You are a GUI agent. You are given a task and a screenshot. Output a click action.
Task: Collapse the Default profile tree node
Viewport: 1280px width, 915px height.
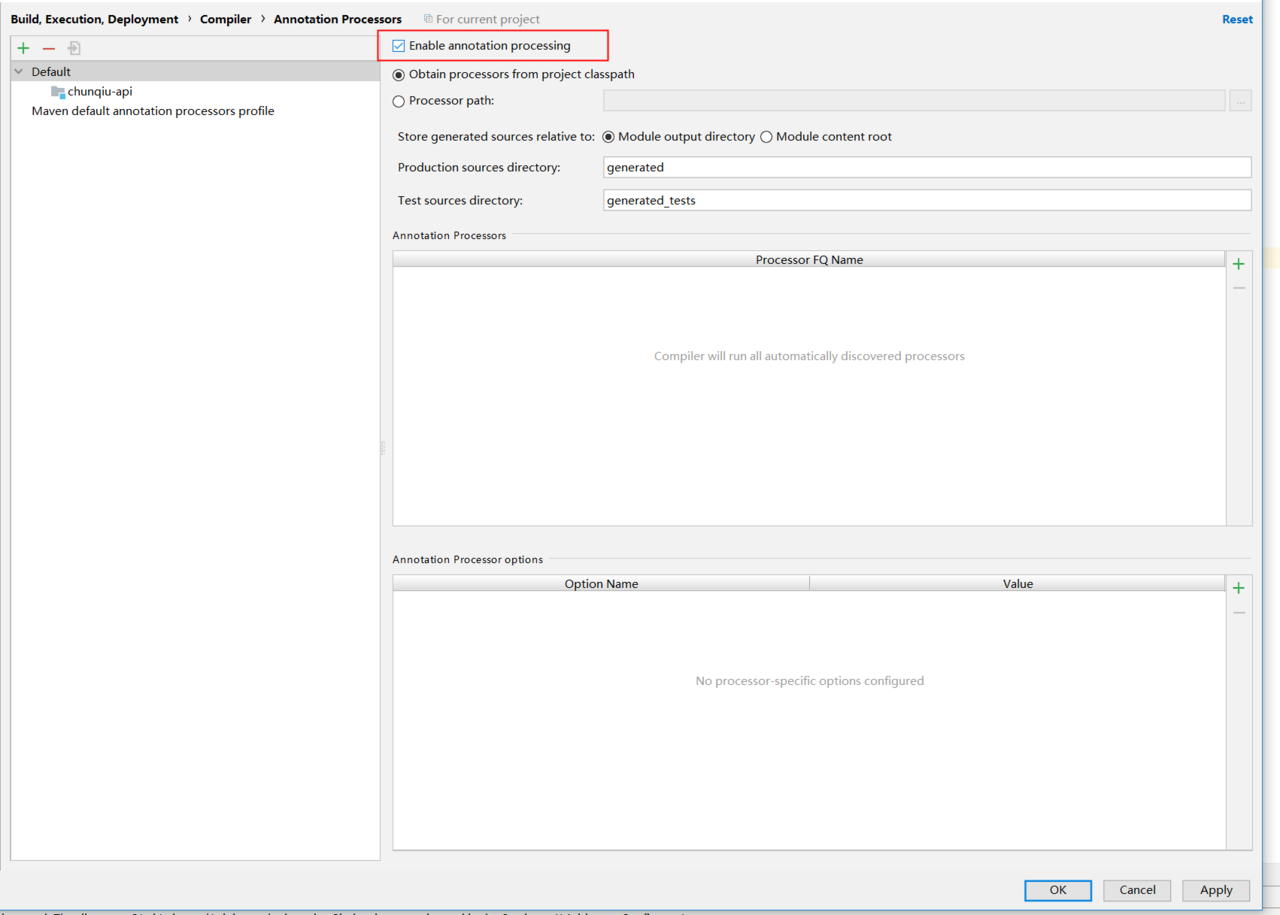tap(19, 72)
